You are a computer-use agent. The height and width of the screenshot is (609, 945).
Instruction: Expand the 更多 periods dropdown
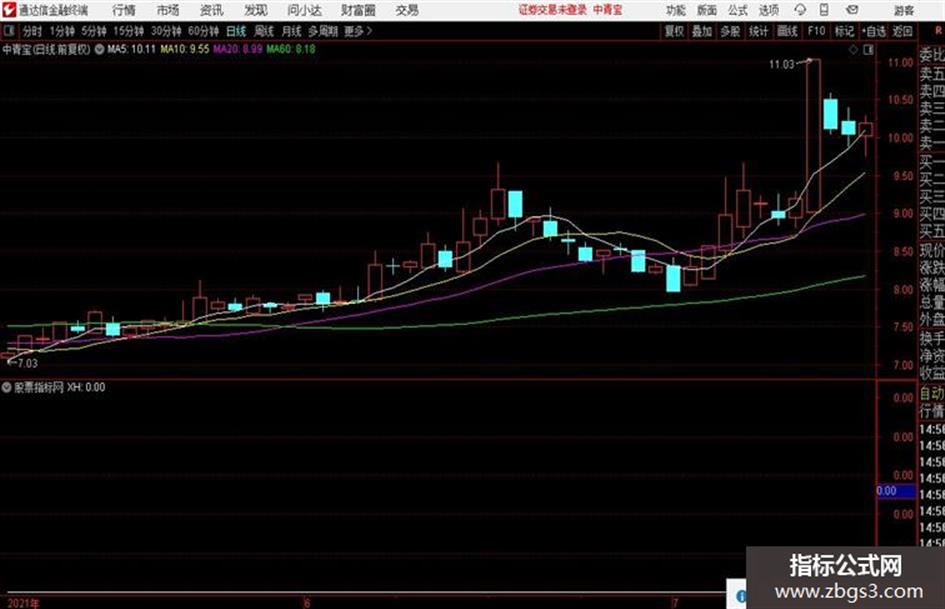[x=359, y=31]
